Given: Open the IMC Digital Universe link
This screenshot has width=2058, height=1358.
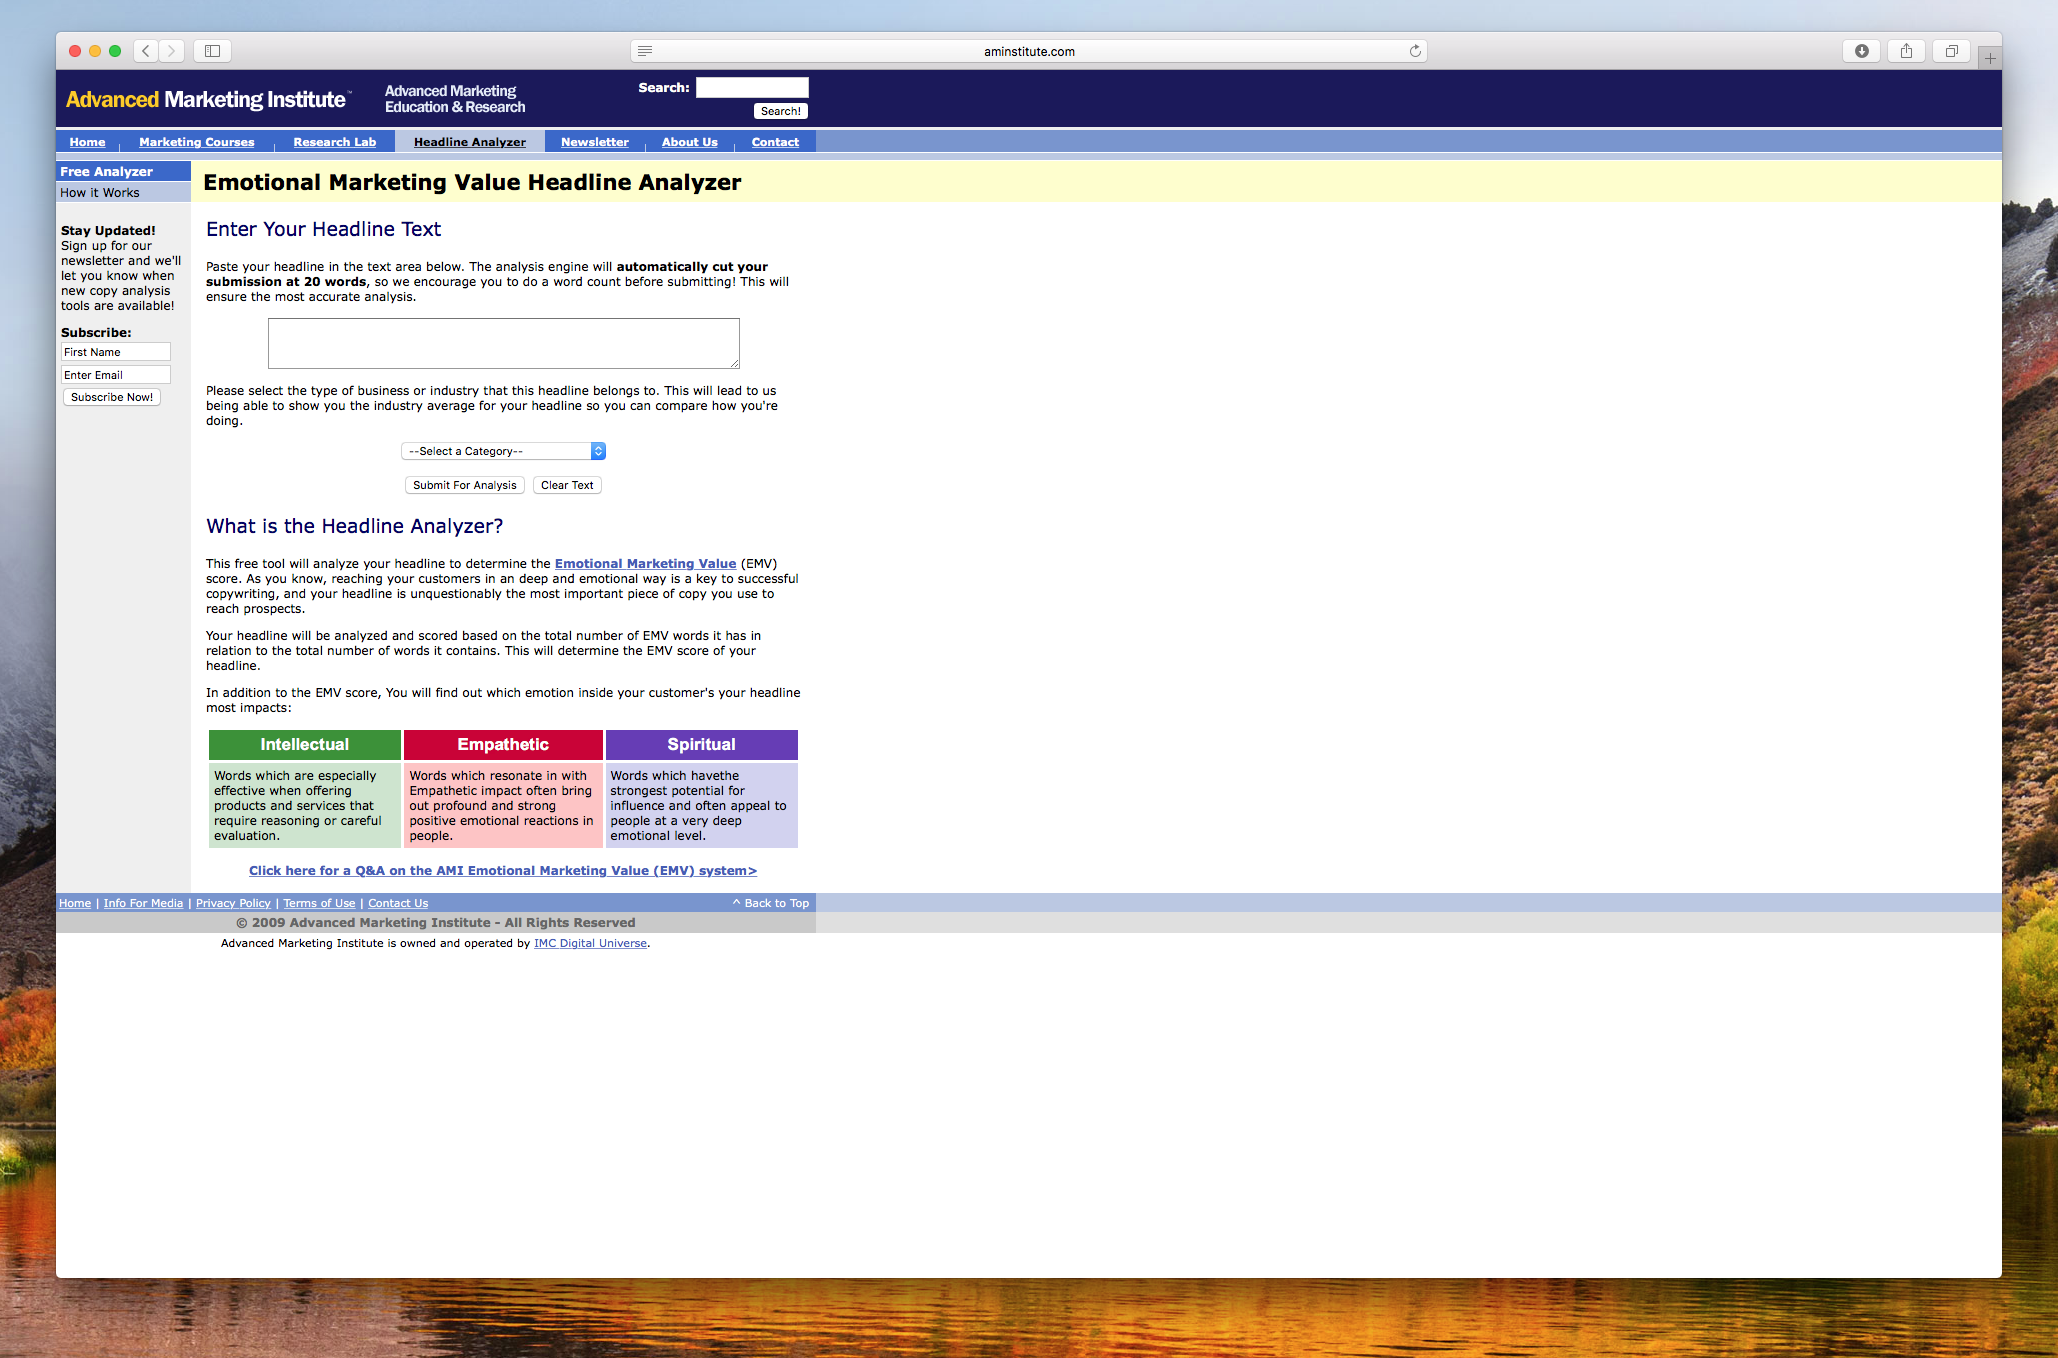Looking at the screenshot, I should pos(590,943).
